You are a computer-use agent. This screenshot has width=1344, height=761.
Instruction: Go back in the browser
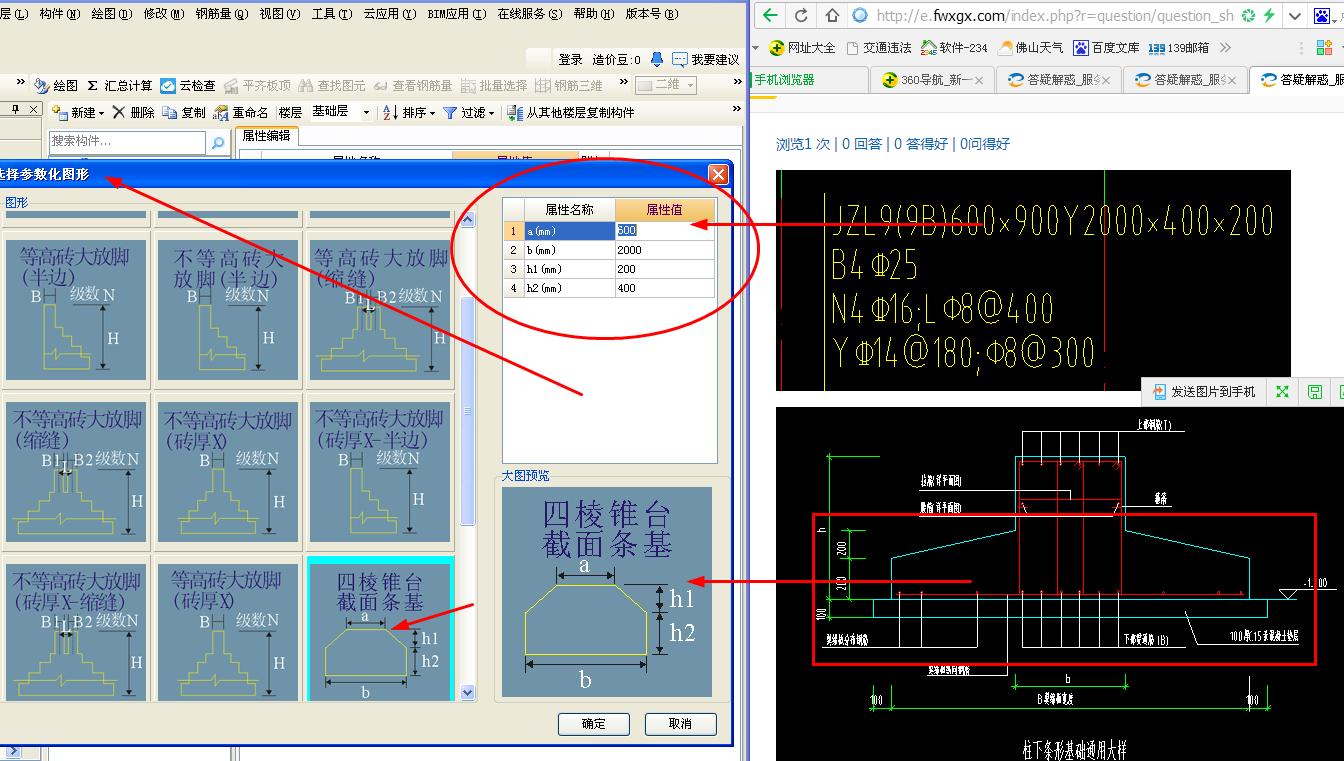(x=769, y=16)
